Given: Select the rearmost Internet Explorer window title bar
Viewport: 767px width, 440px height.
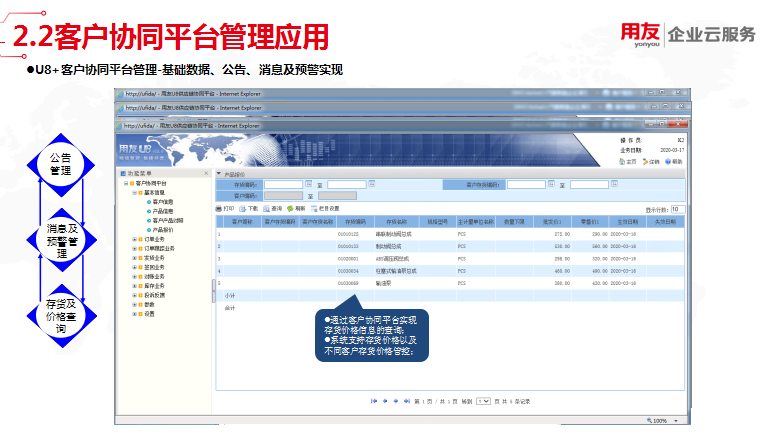Looking at the screenshot, I should tap(401, 93).
